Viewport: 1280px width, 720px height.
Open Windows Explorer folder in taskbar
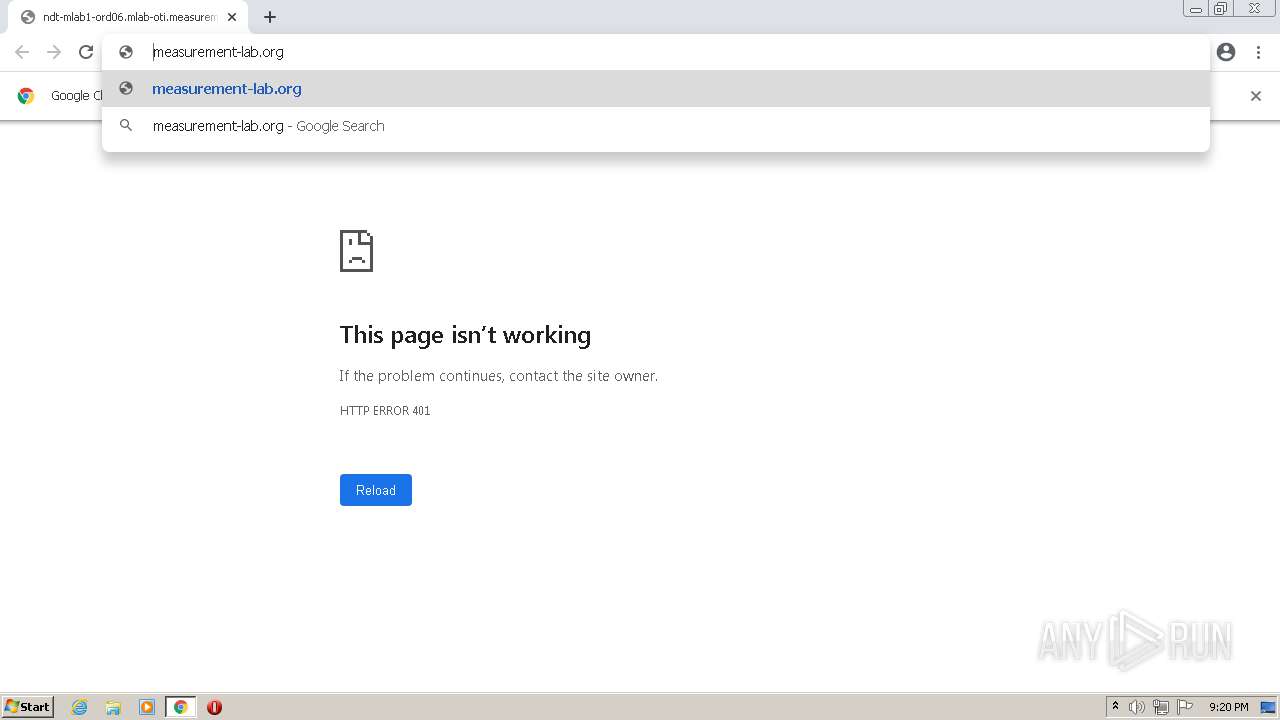113,707
